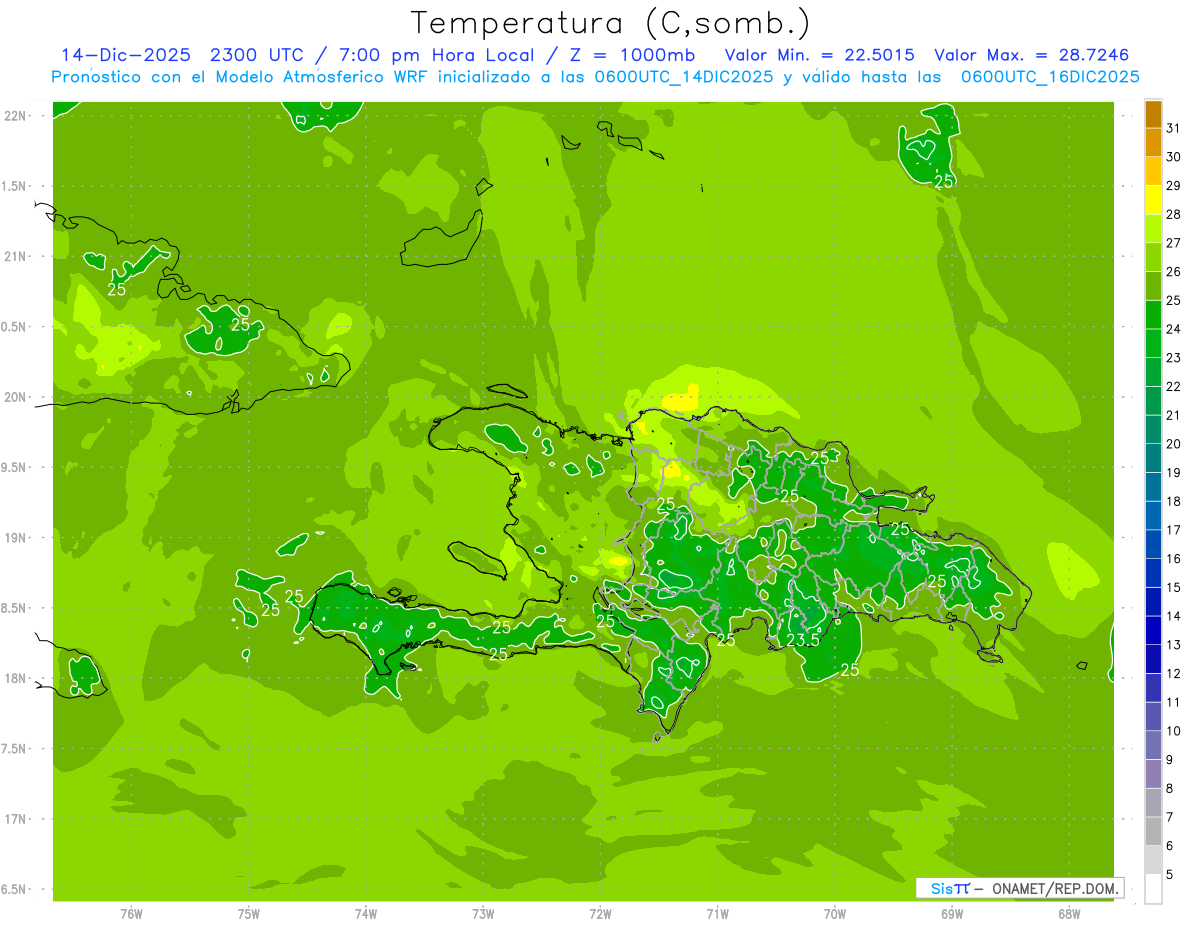Pick the green legend swatch between 23 and 24

point(1153,343)
